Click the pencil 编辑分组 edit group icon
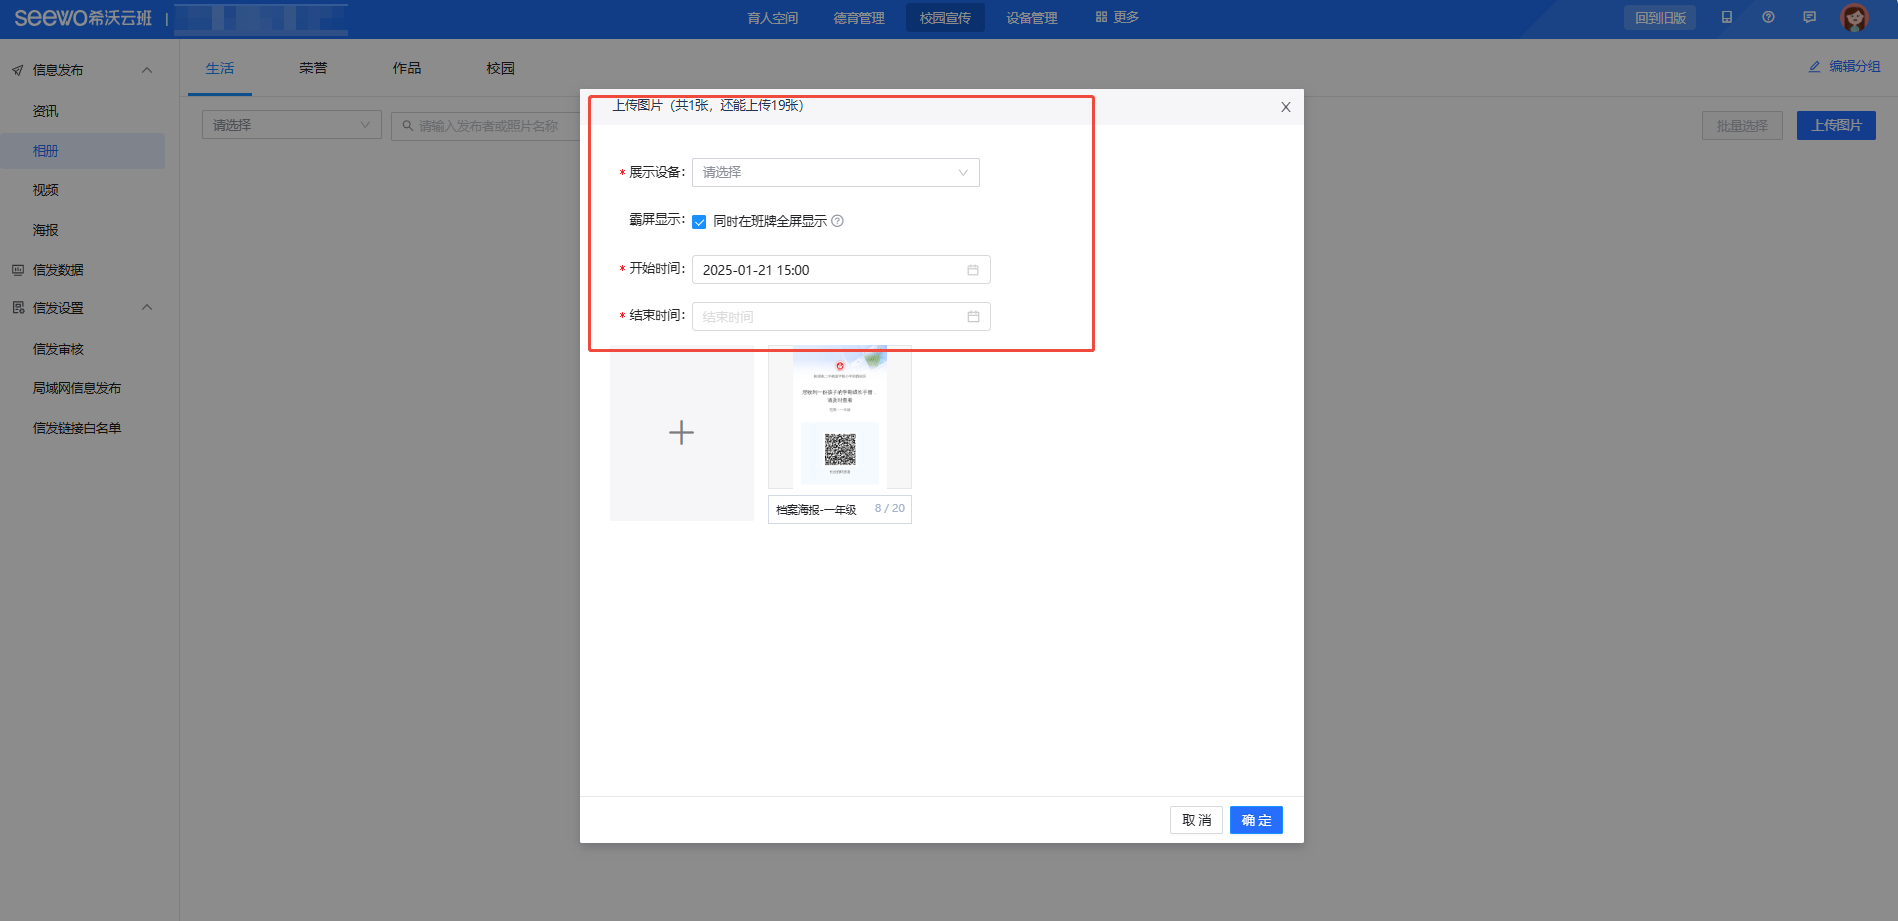This screenshot has width=1898, height=921. (x=1814, y=67)
